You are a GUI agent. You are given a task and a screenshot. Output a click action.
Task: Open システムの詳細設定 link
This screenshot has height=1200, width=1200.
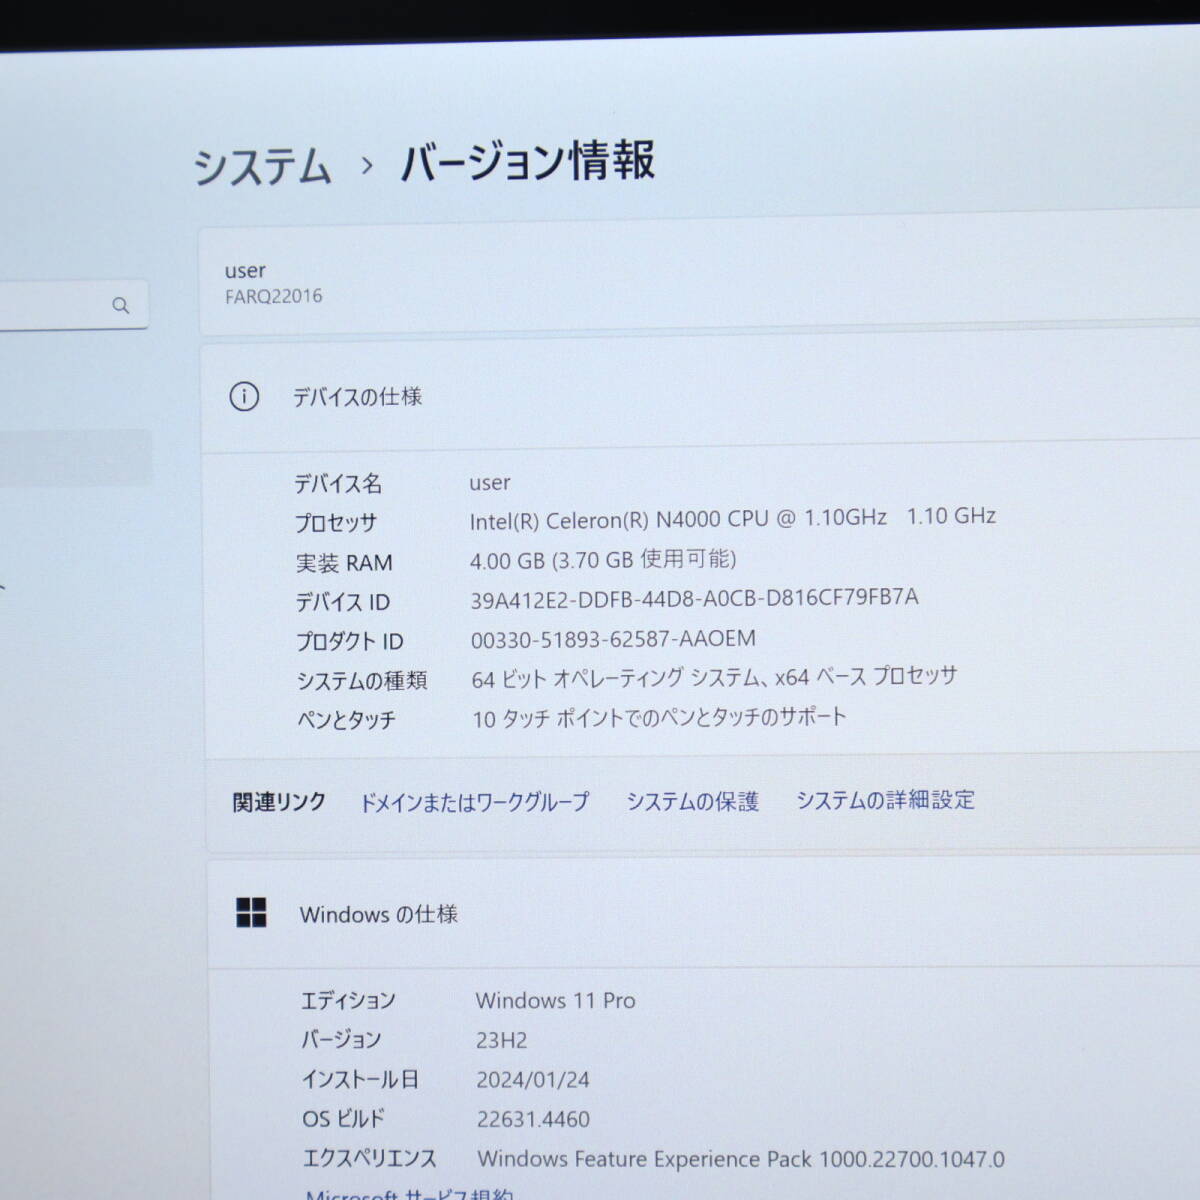[885, 799]
